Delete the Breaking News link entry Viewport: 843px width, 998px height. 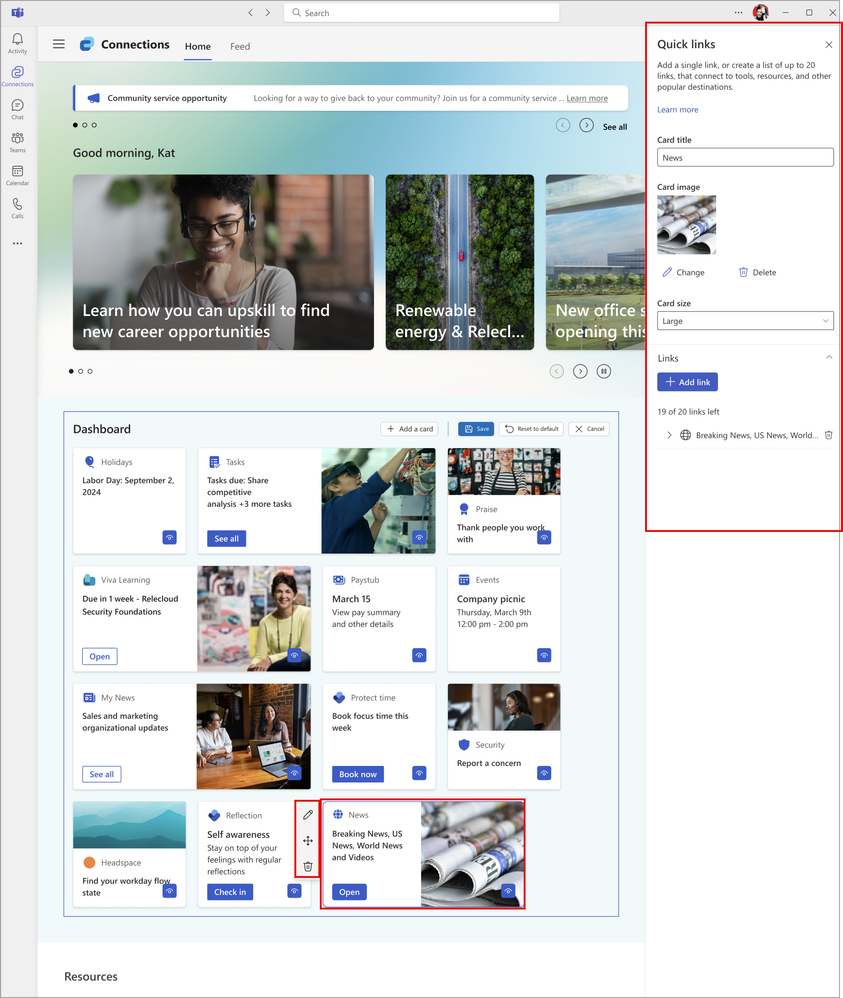tap(828, 435)
